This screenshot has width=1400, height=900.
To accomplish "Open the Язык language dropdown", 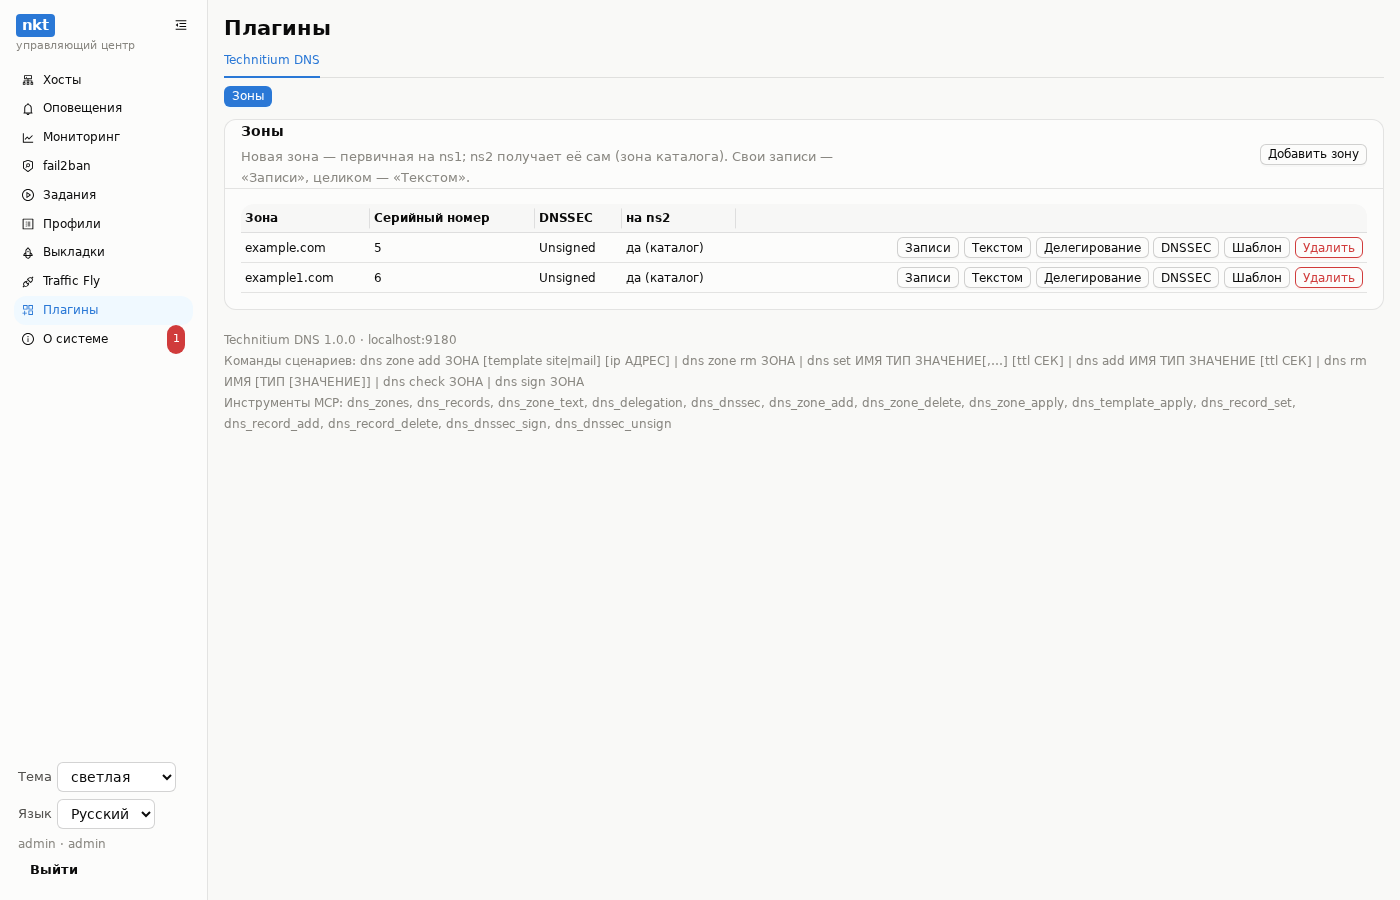I will [106, 814].
